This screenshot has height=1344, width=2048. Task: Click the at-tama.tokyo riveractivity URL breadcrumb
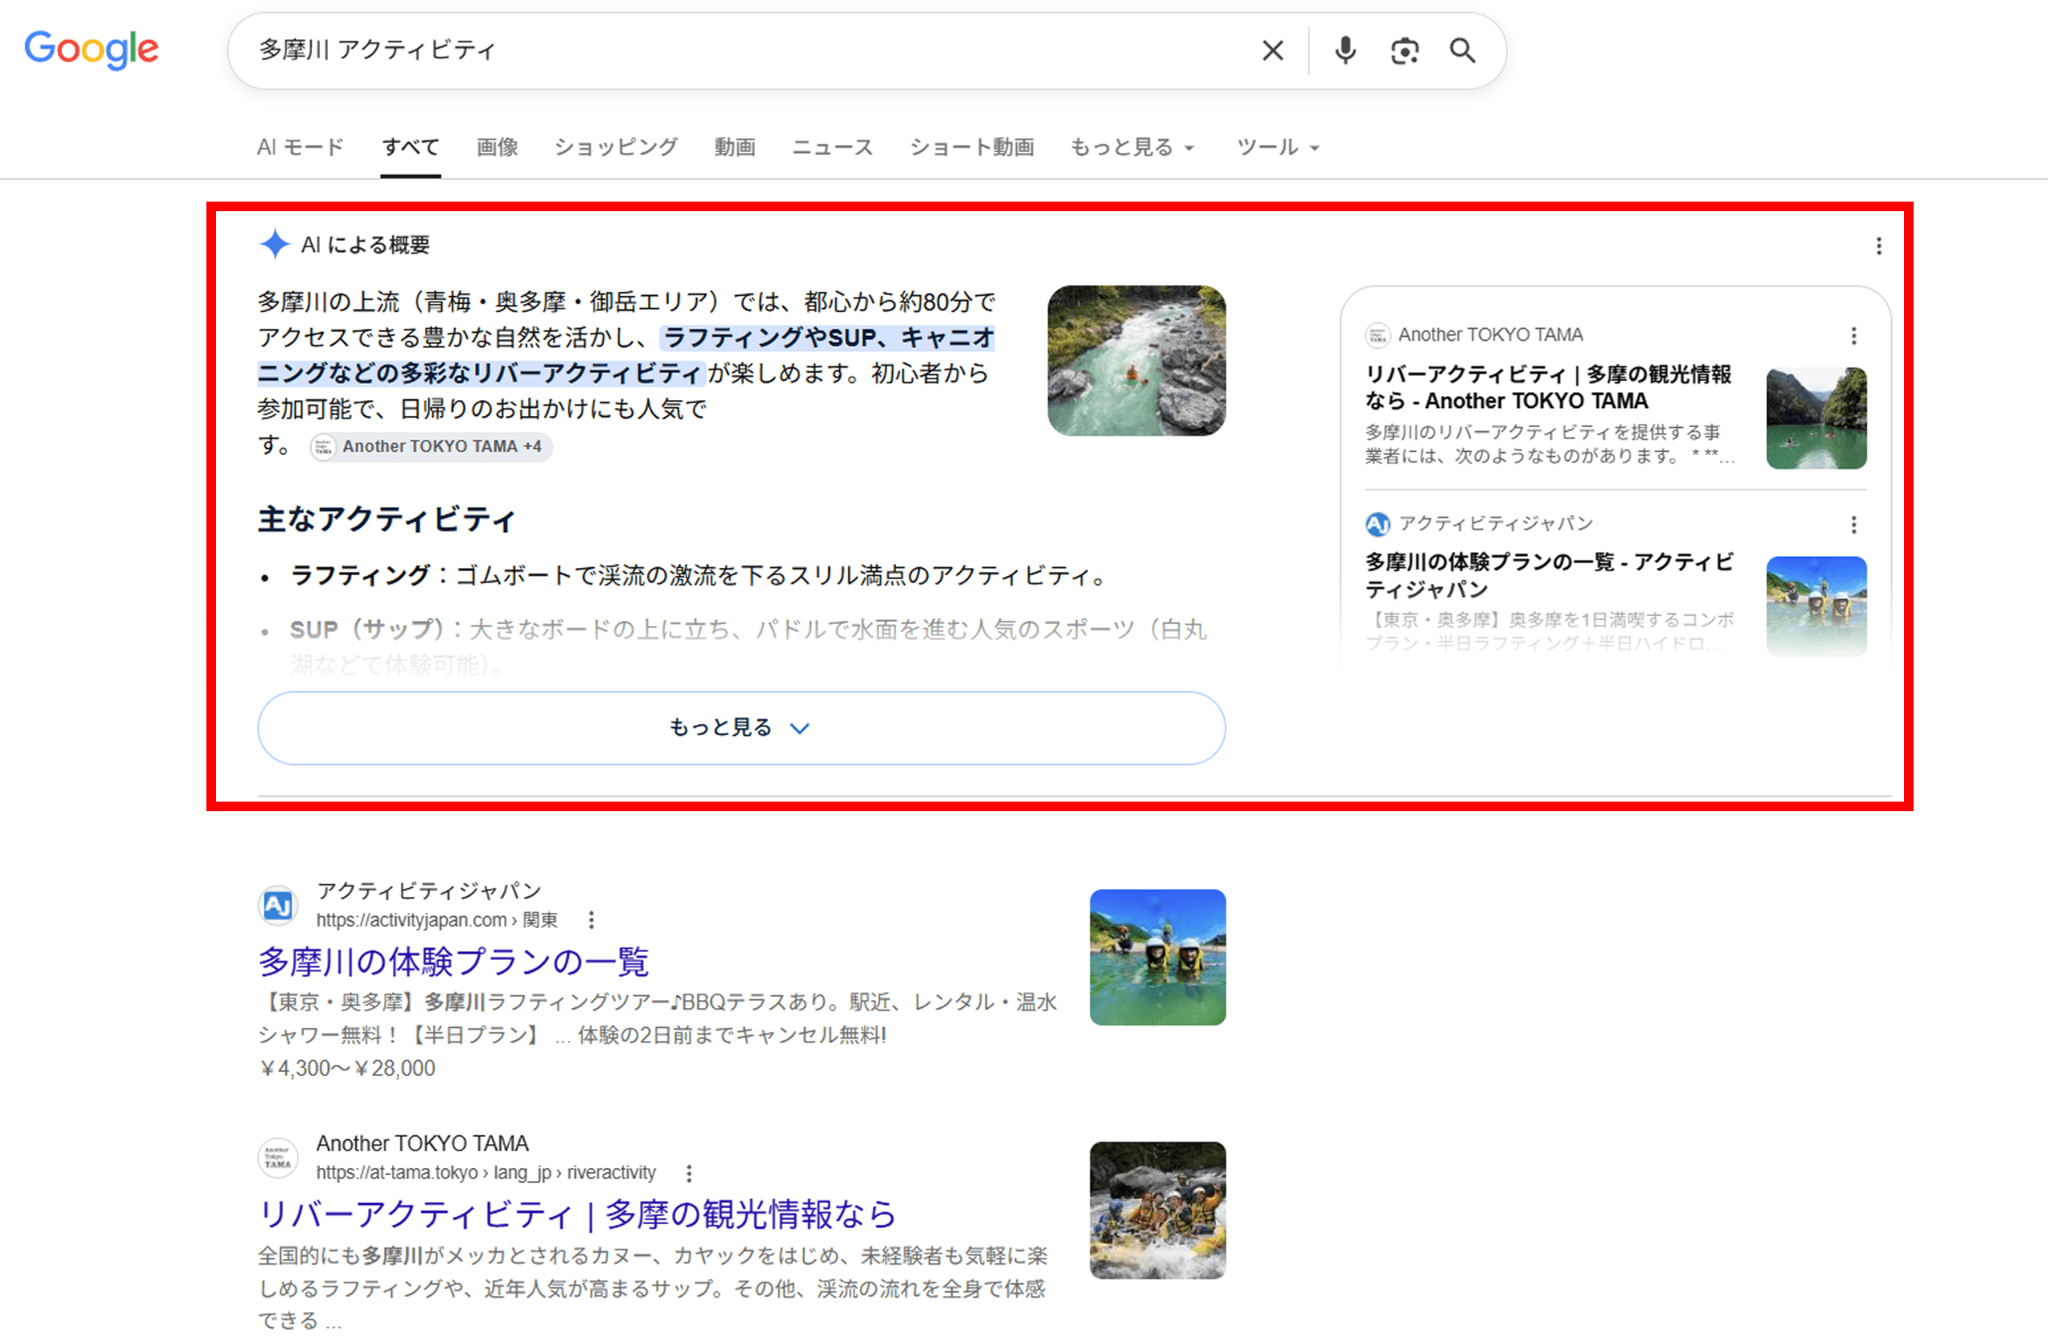[x=486, y=1173]
